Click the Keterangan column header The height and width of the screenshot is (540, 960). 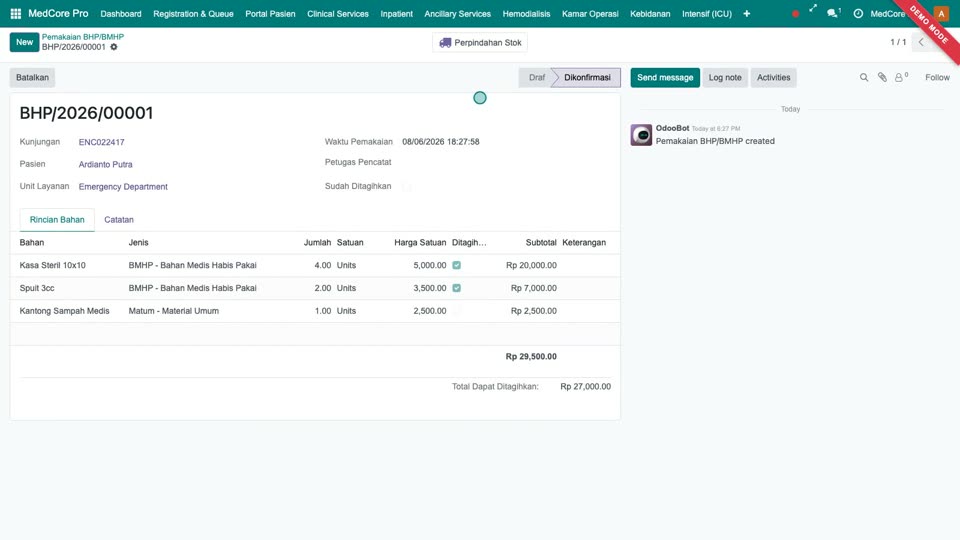point(584,242)
